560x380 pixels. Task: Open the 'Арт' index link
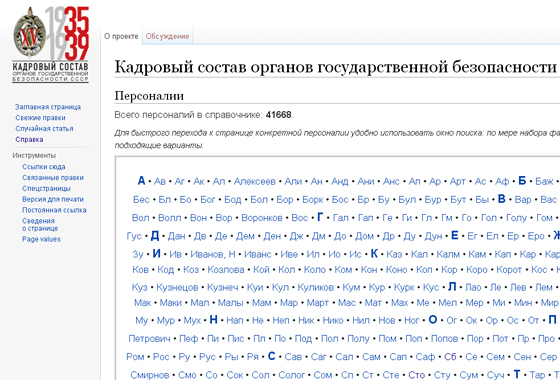tap(458, 181)
